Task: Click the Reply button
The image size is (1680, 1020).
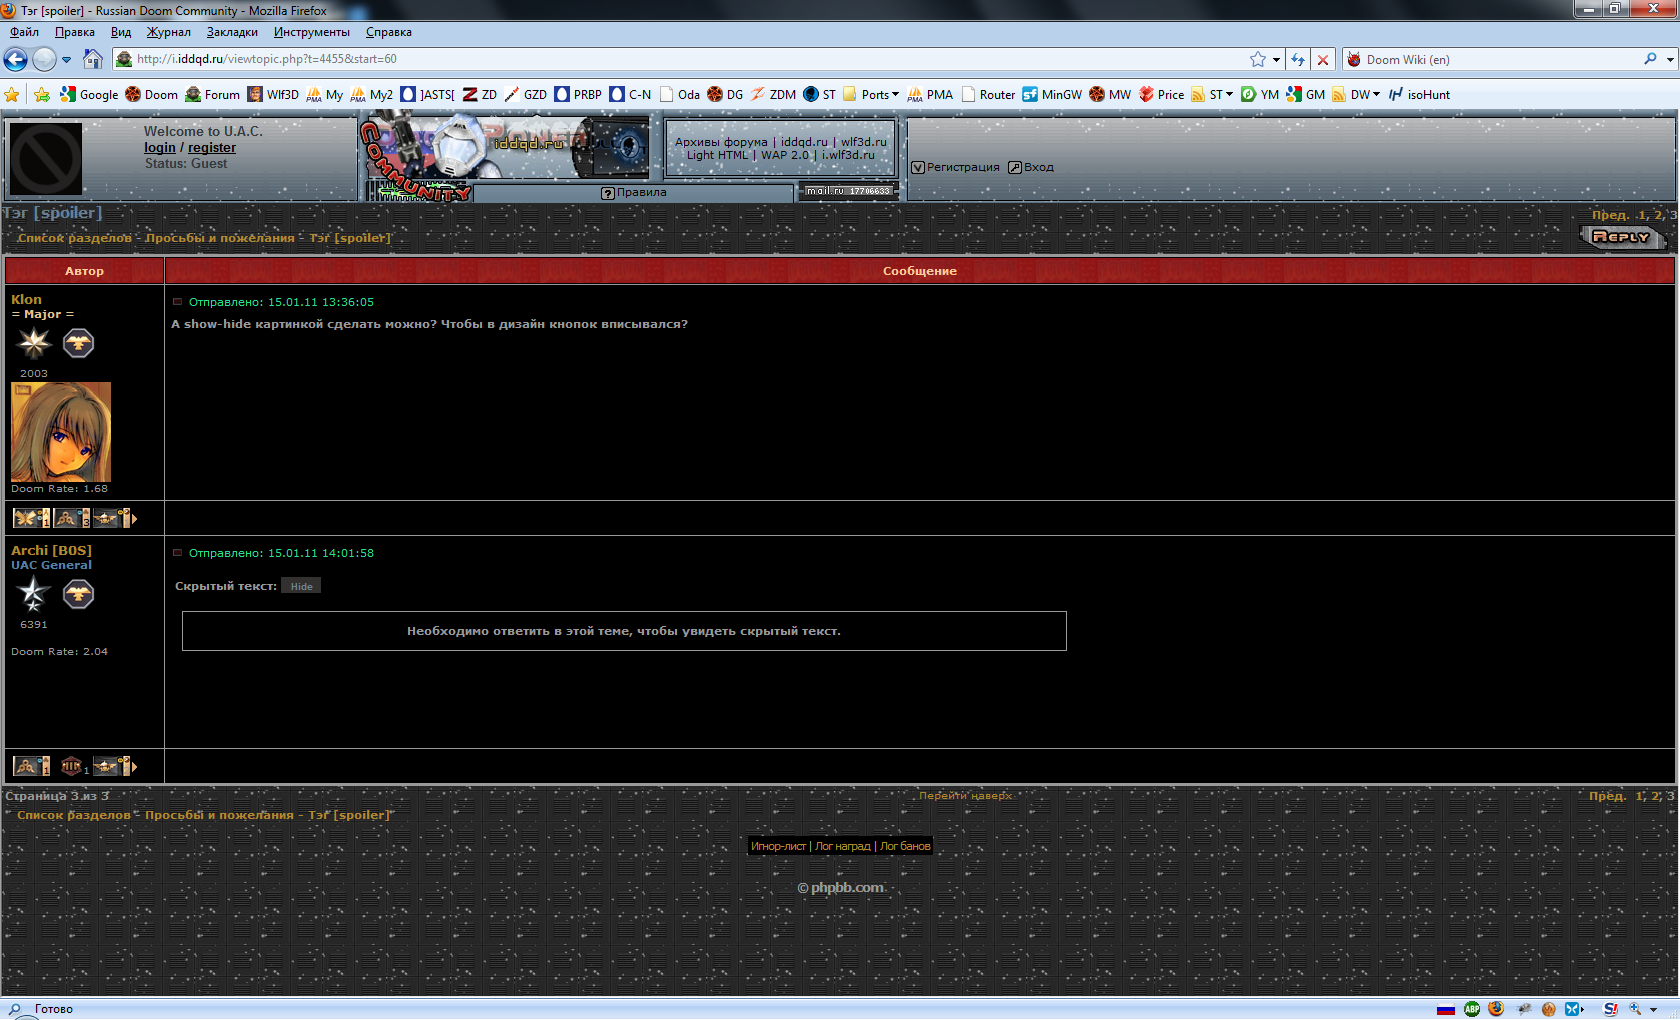Action: [x=1621, y=237]
